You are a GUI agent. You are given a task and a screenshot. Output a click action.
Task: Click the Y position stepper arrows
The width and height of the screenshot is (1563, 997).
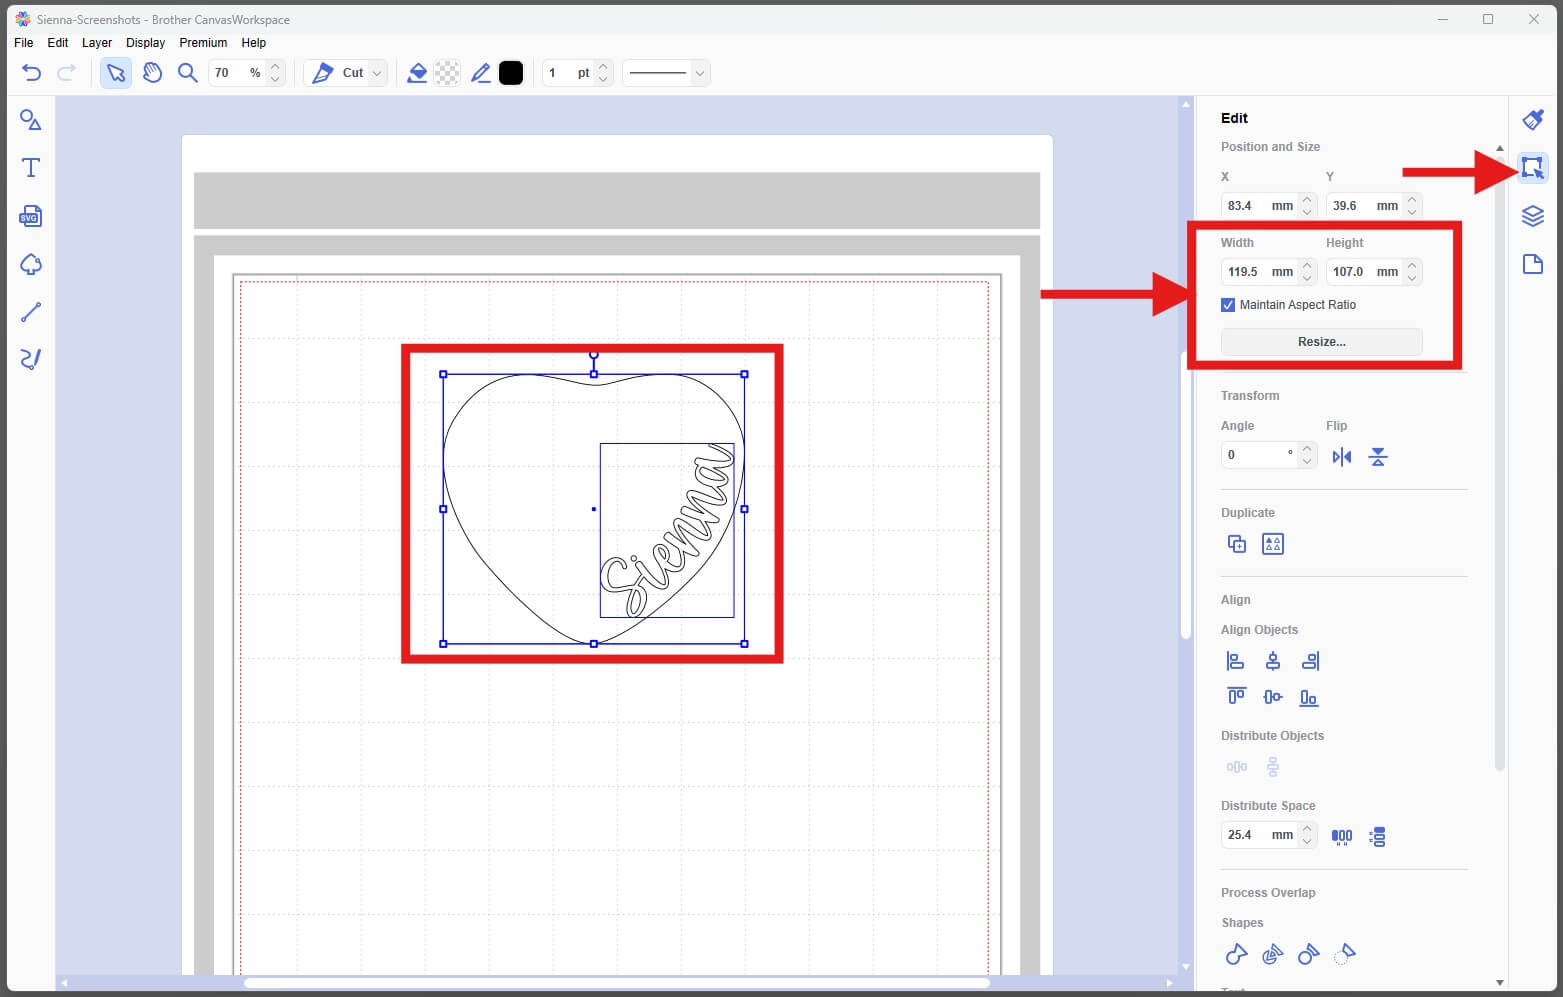pos(1412,206)
